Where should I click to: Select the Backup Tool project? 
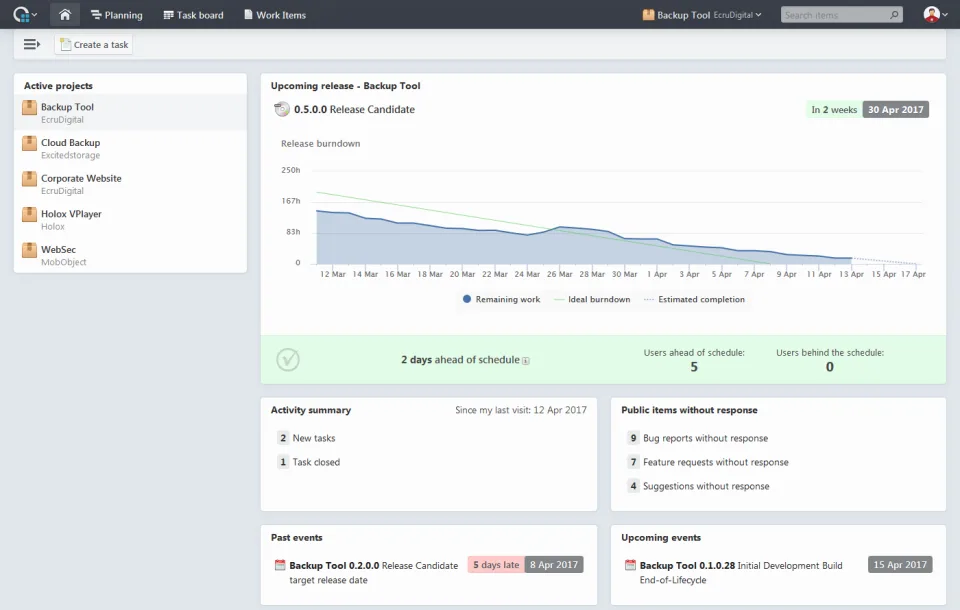click(x=130, y=113)
